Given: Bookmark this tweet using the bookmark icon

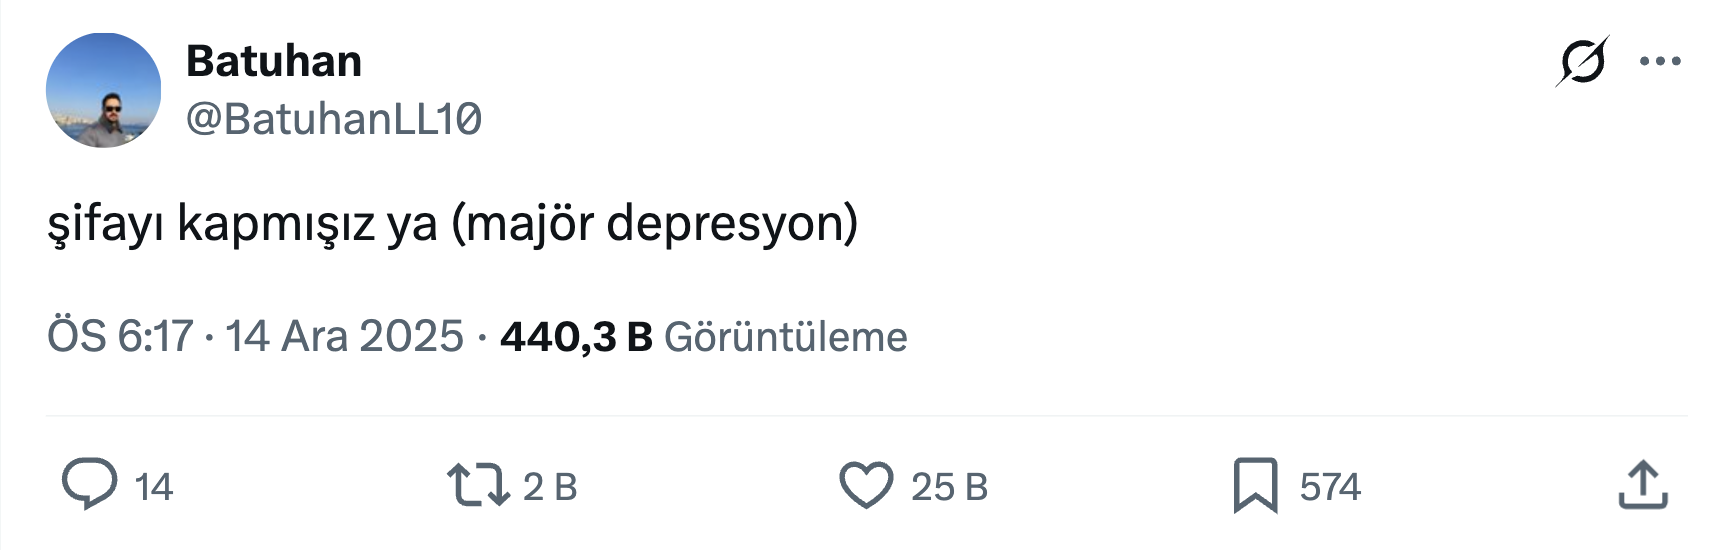Looking at the screenshot, I should tap(1255, 485).
